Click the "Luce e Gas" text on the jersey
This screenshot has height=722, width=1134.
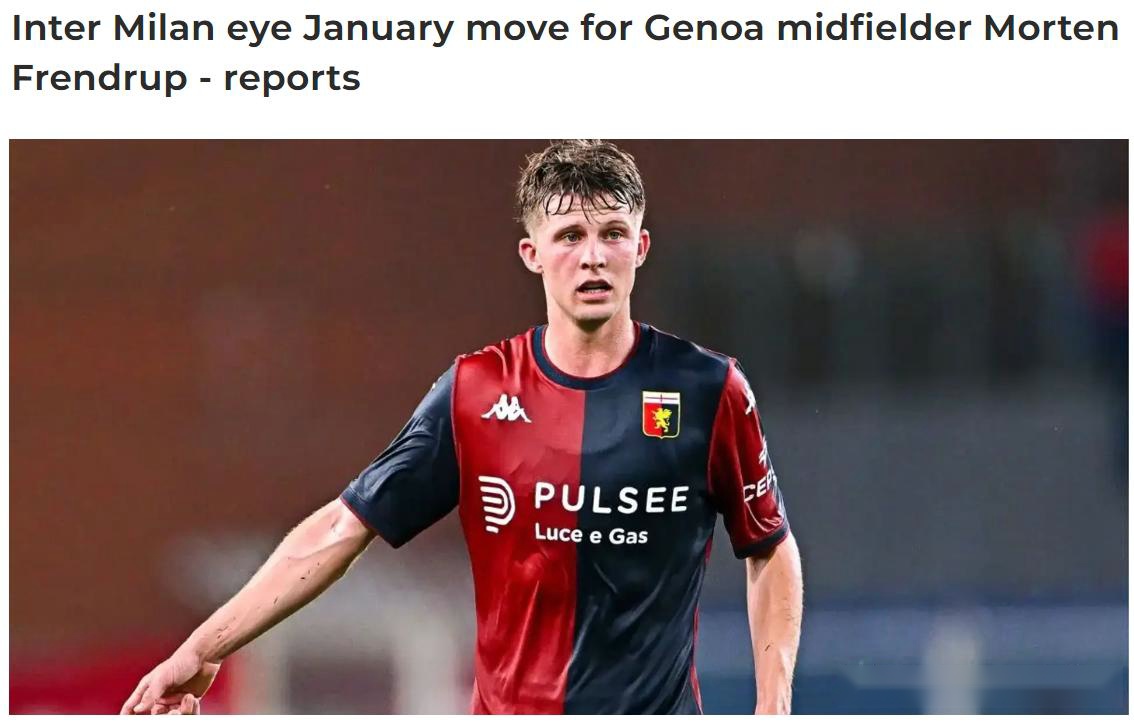[591, 534]
